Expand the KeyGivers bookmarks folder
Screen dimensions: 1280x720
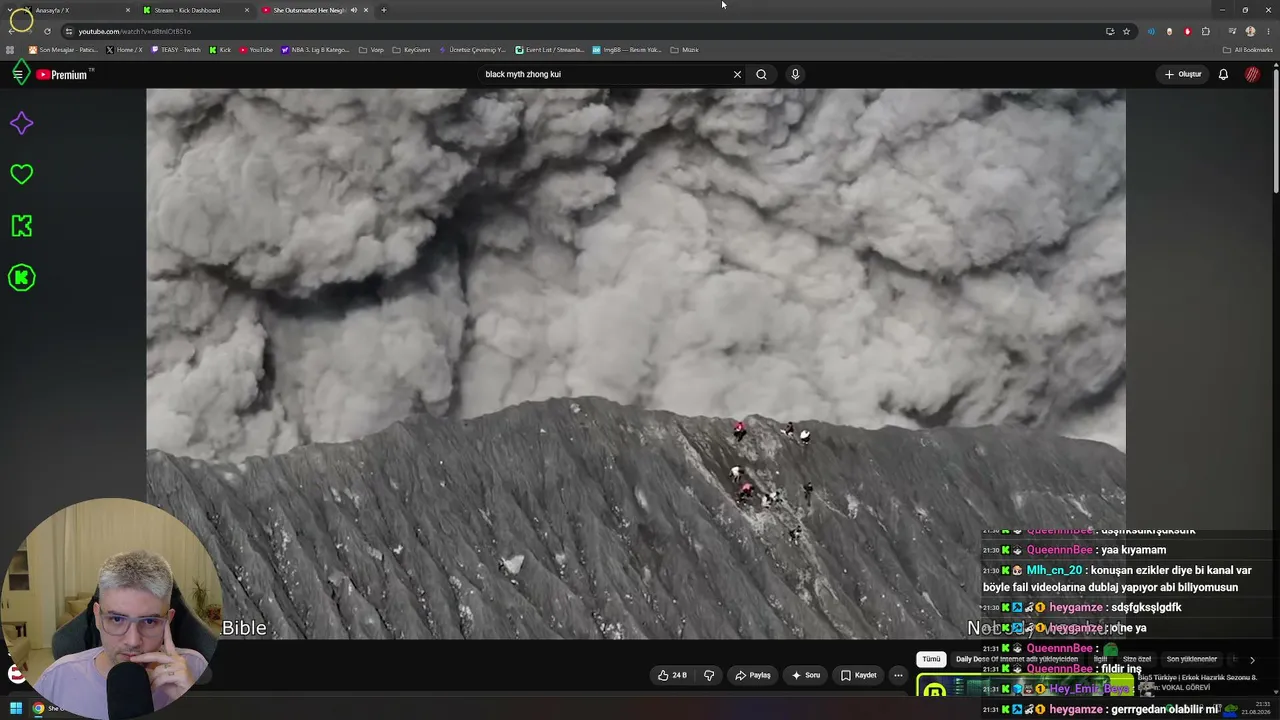[x=411, y=50]
